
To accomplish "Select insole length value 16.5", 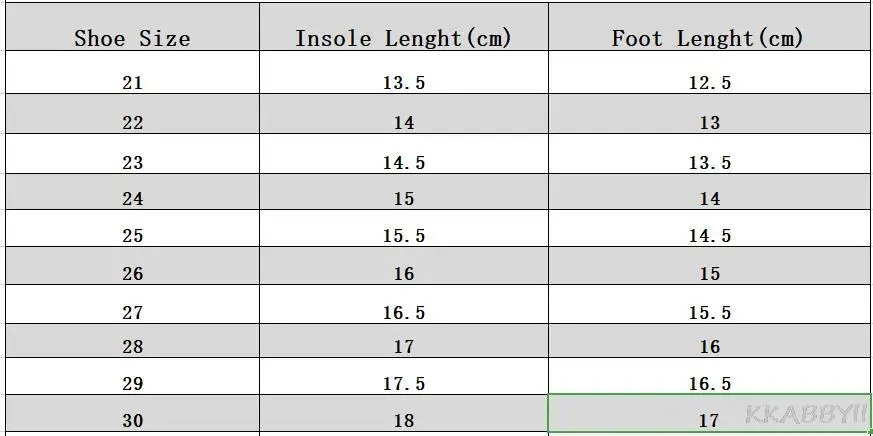I will point(403,313).
